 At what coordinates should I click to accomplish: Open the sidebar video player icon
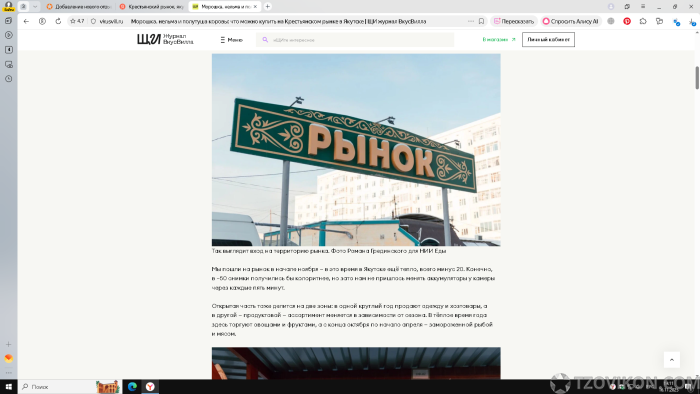point(8,35)
